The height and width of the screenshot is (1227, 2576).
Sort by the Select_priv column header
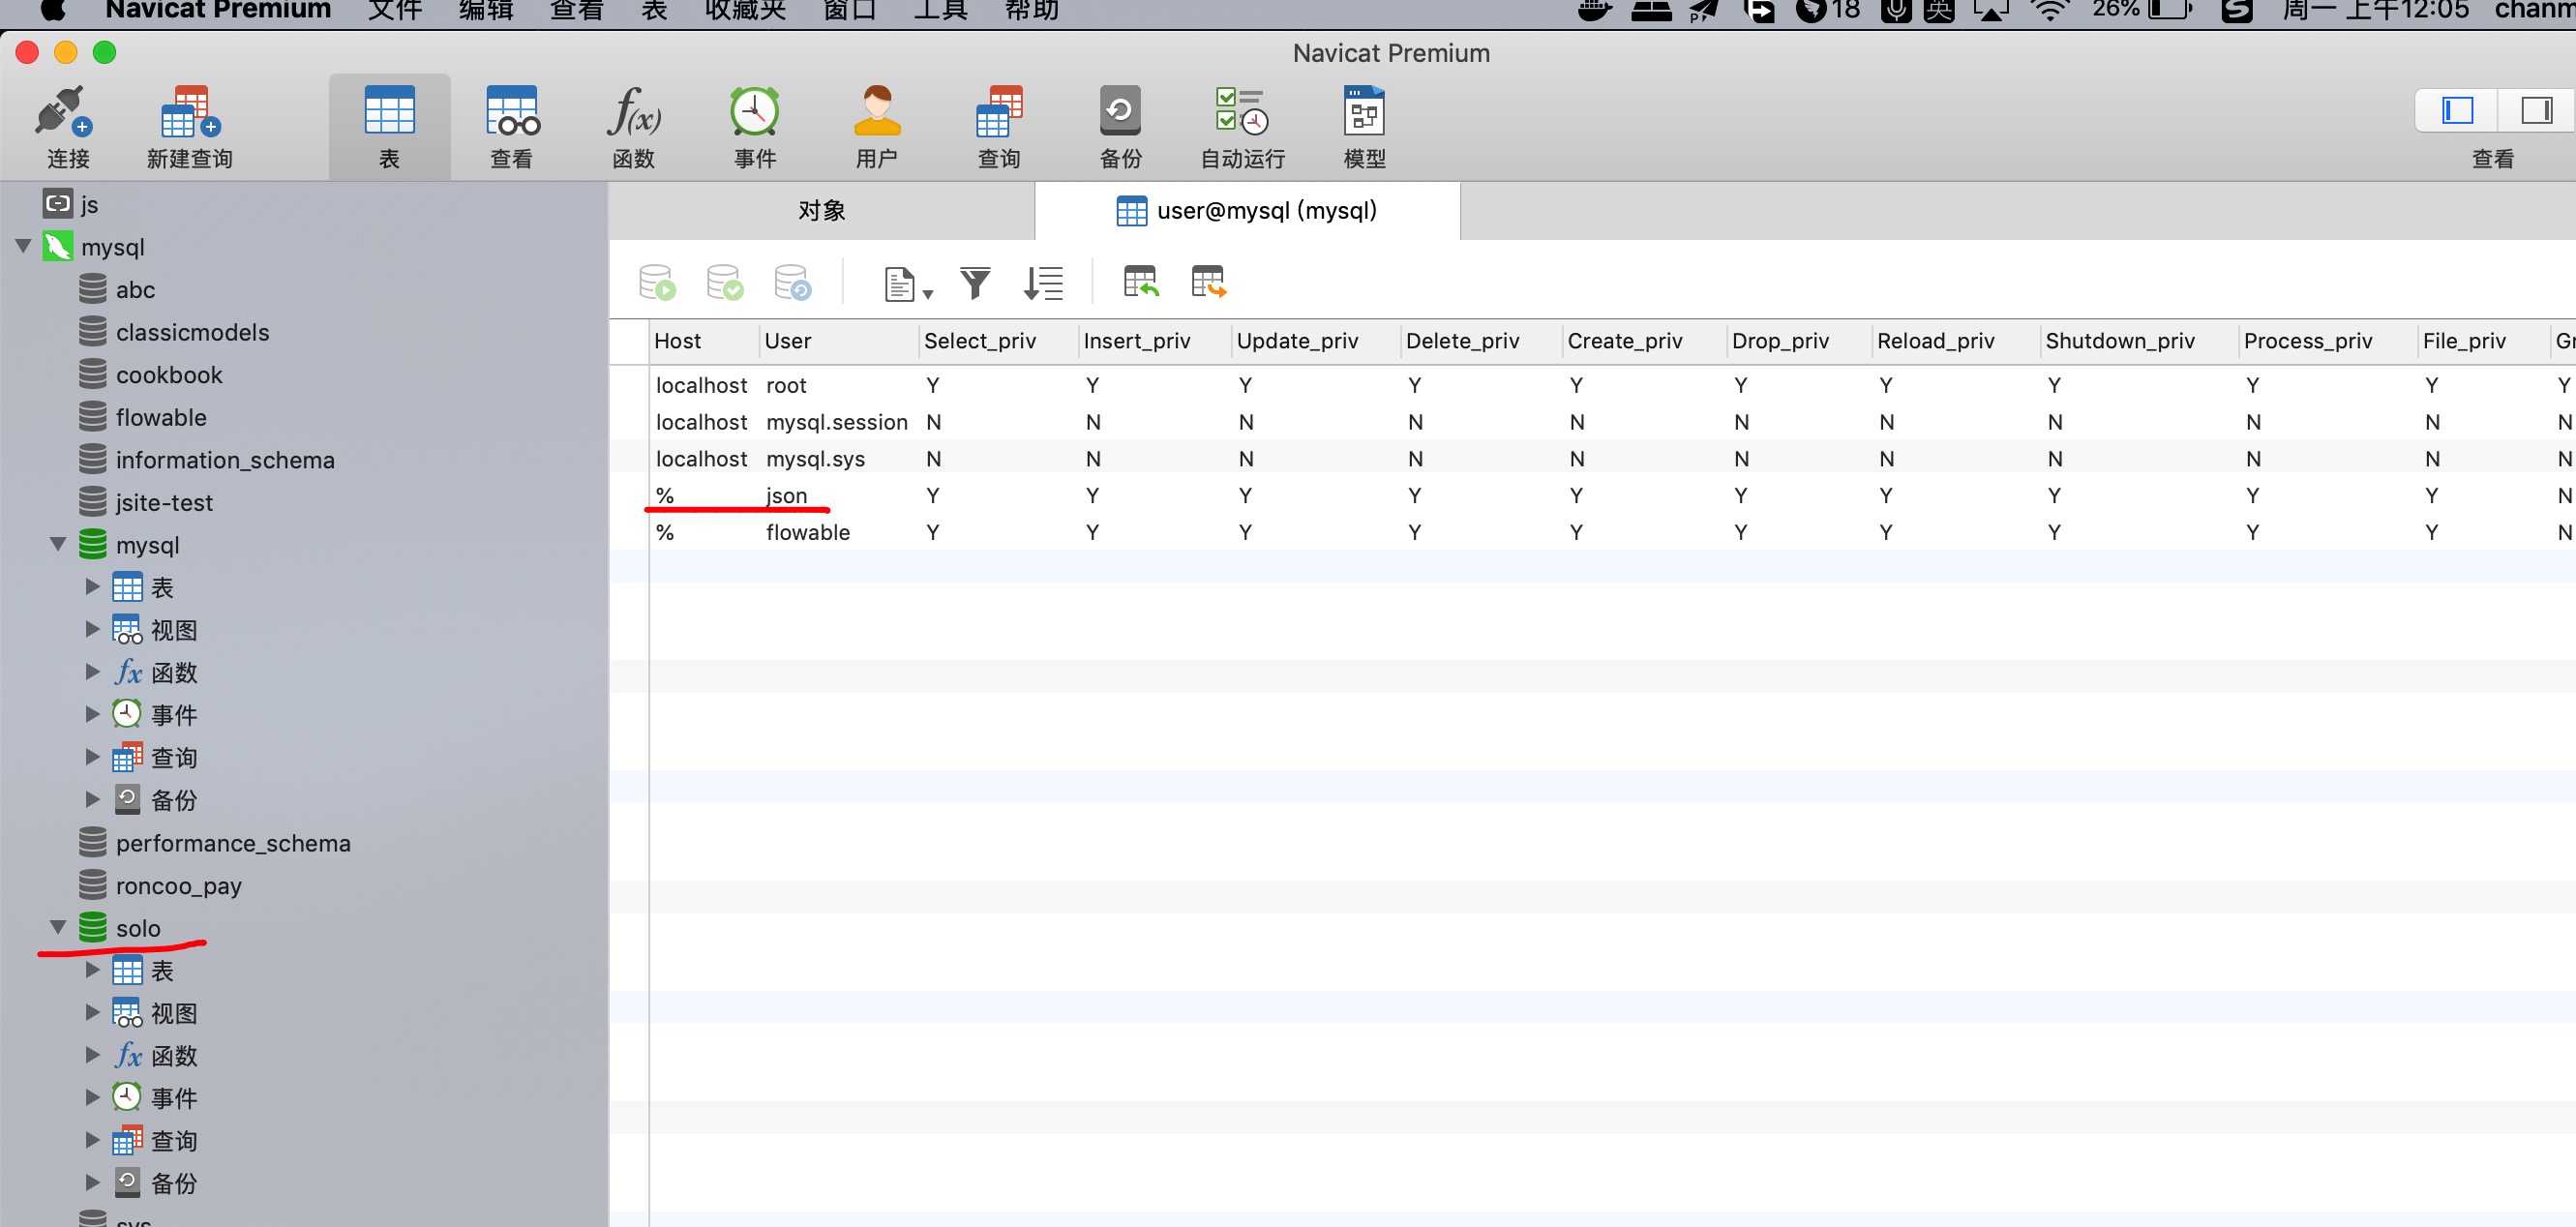[x=979, y=341]
